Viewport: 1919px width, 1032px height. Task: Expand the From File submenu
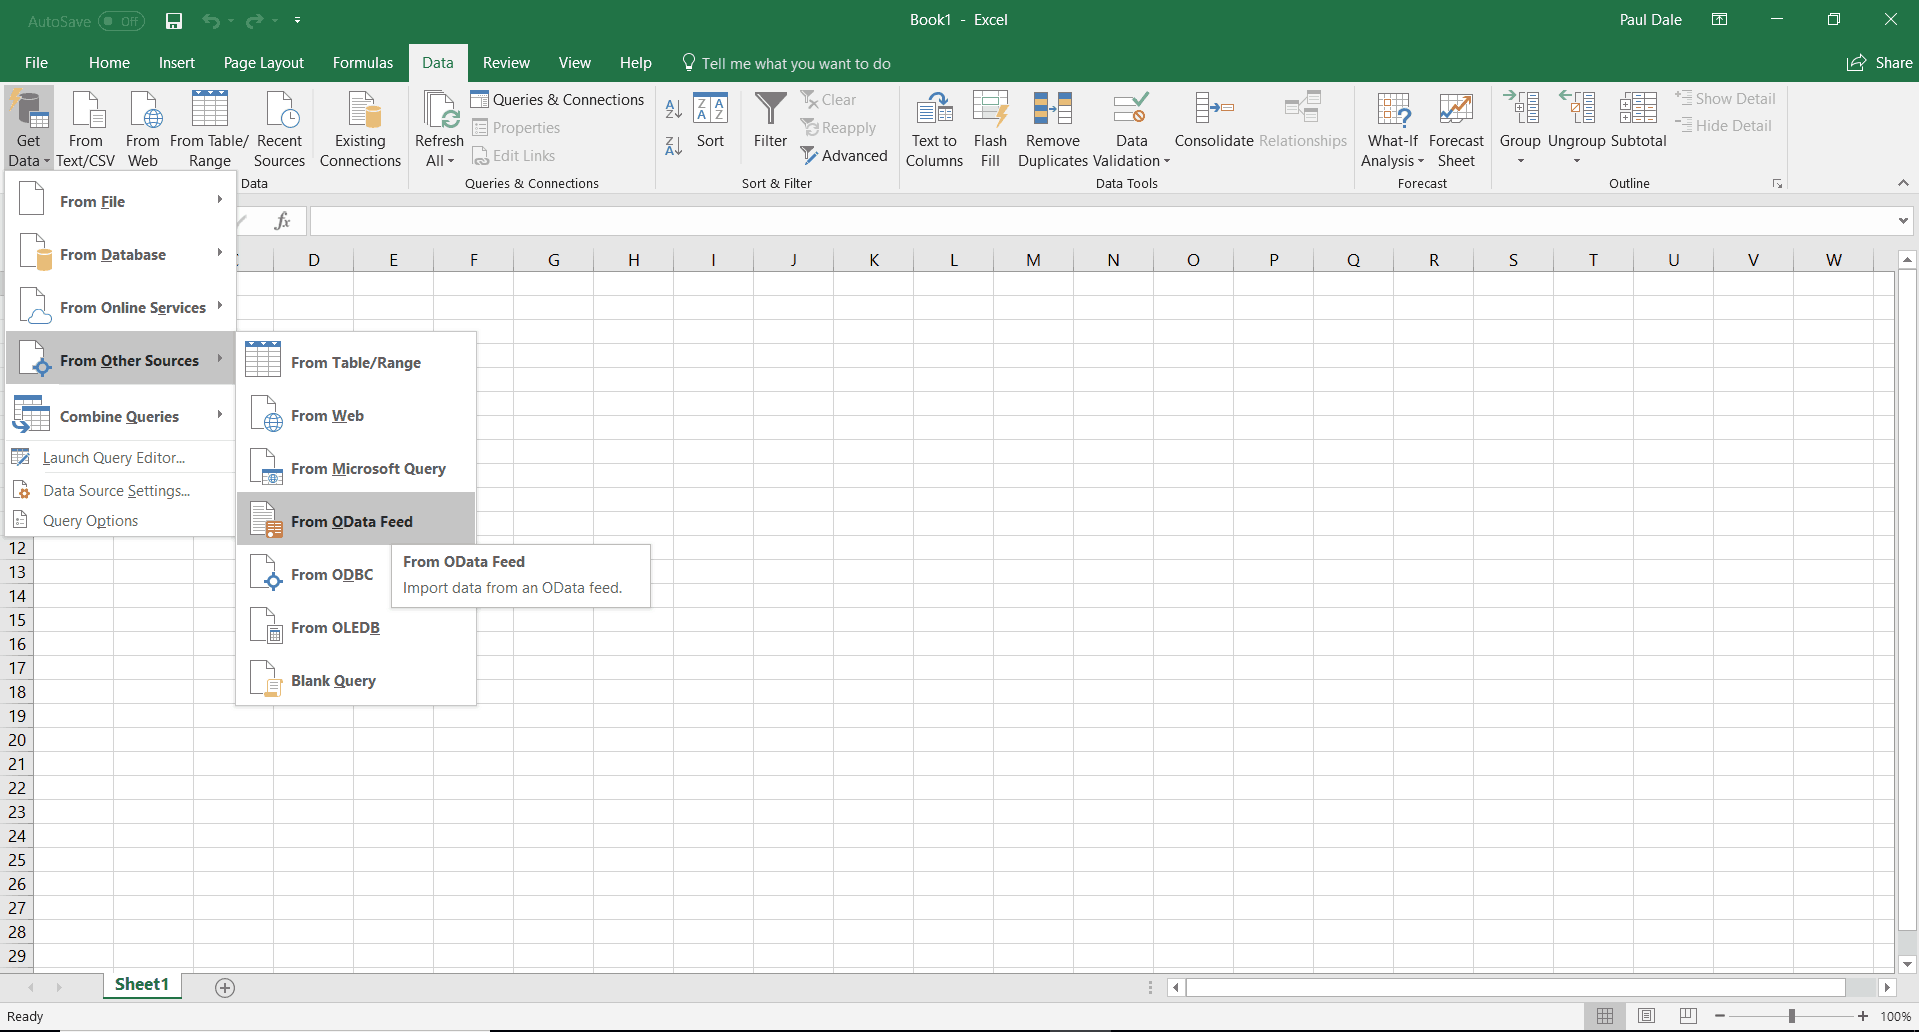(x=120, y=201)
